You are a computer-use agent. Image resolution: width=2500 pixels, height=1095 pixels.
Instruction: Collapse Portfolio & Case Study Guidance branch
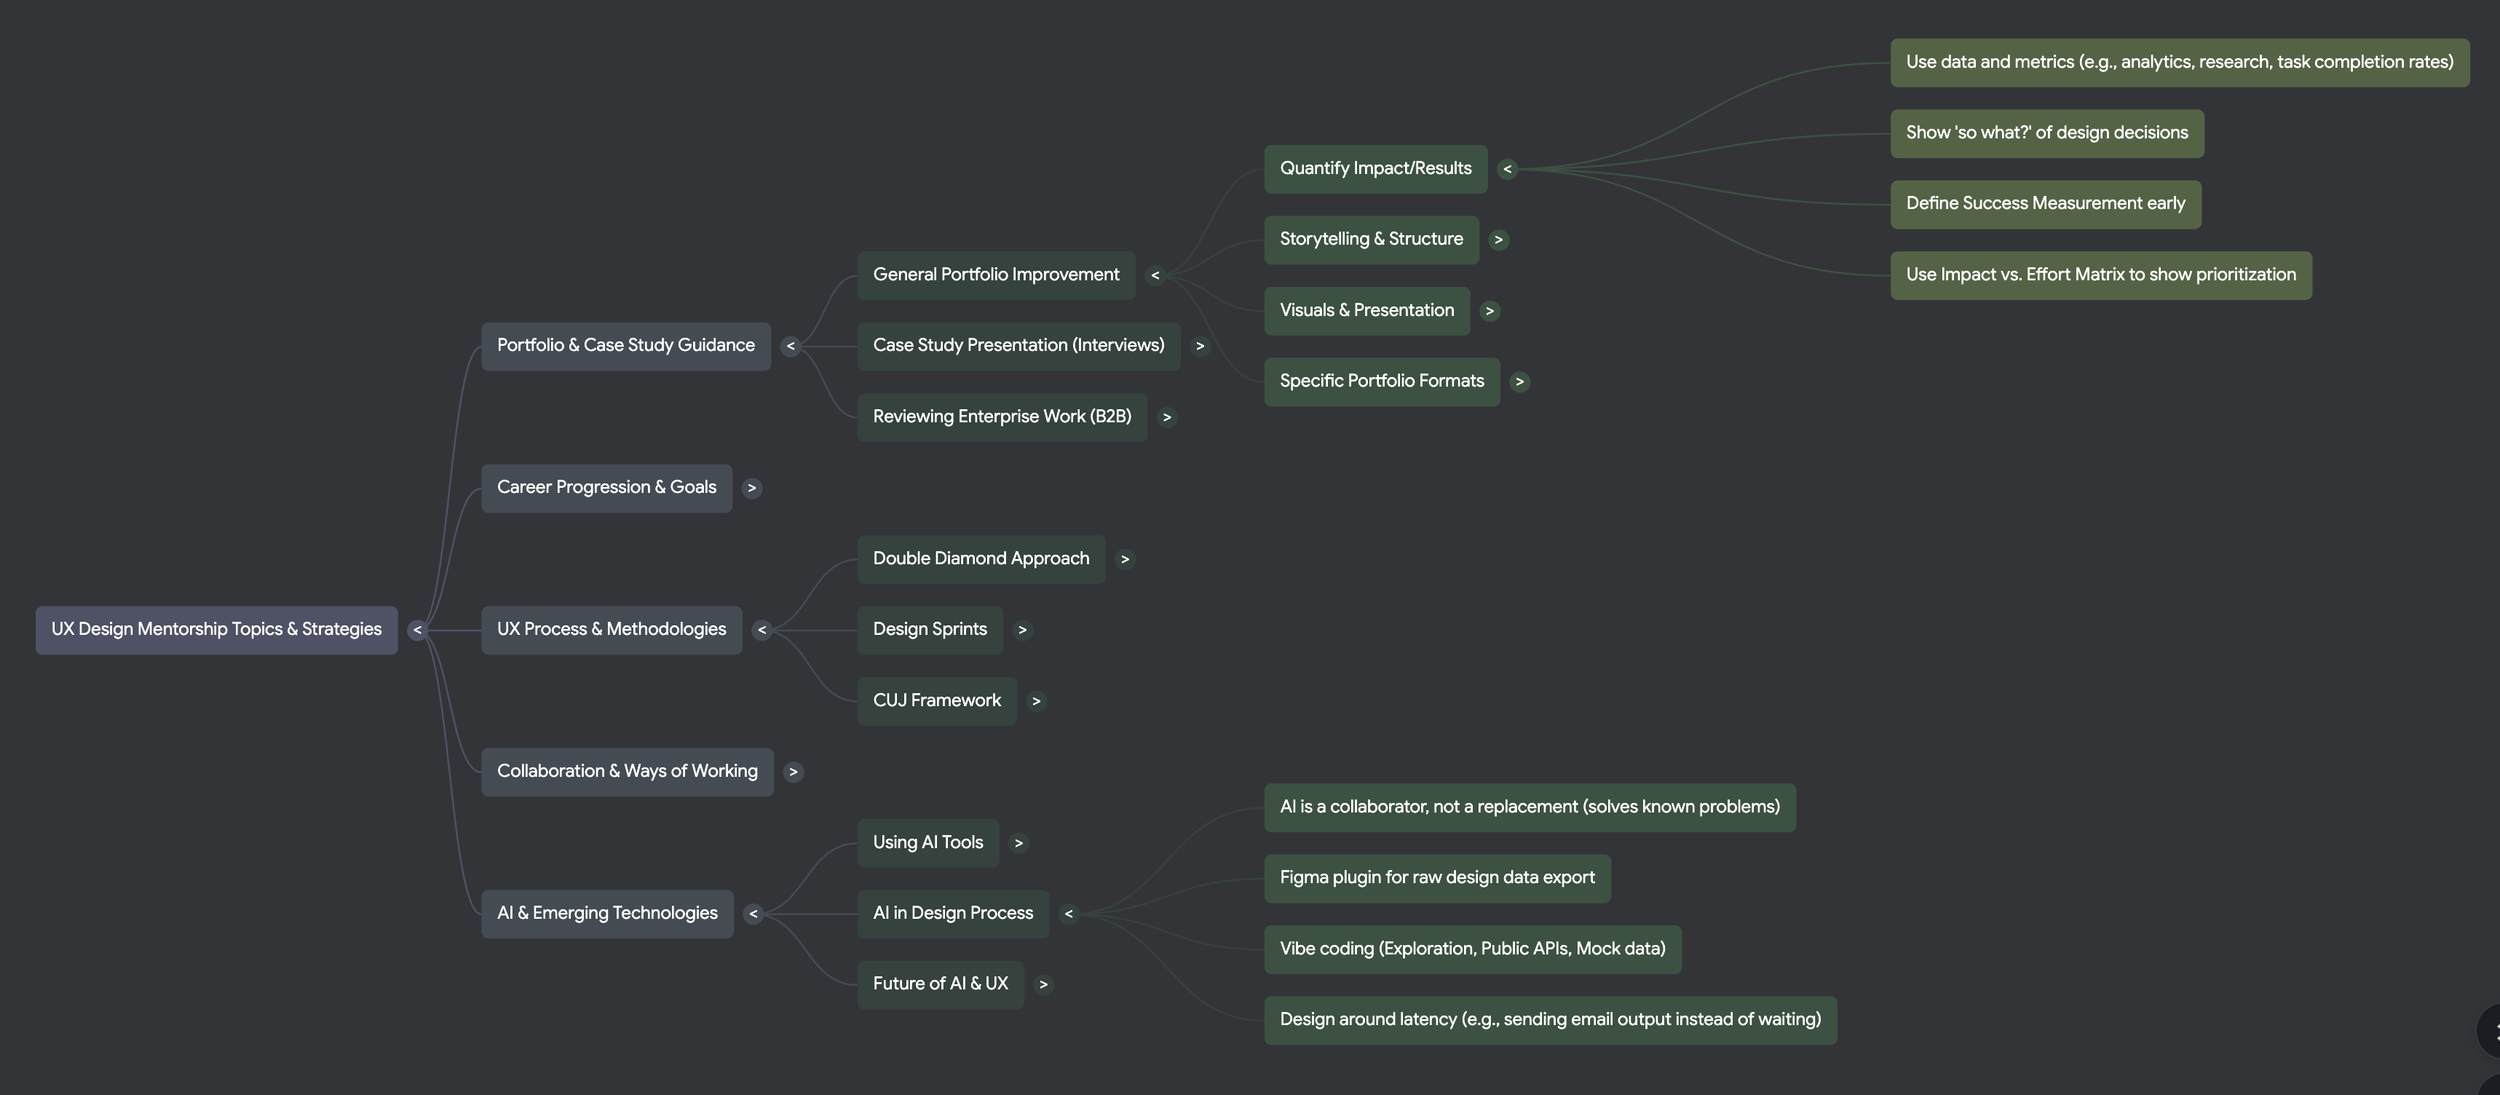[790, 346]
